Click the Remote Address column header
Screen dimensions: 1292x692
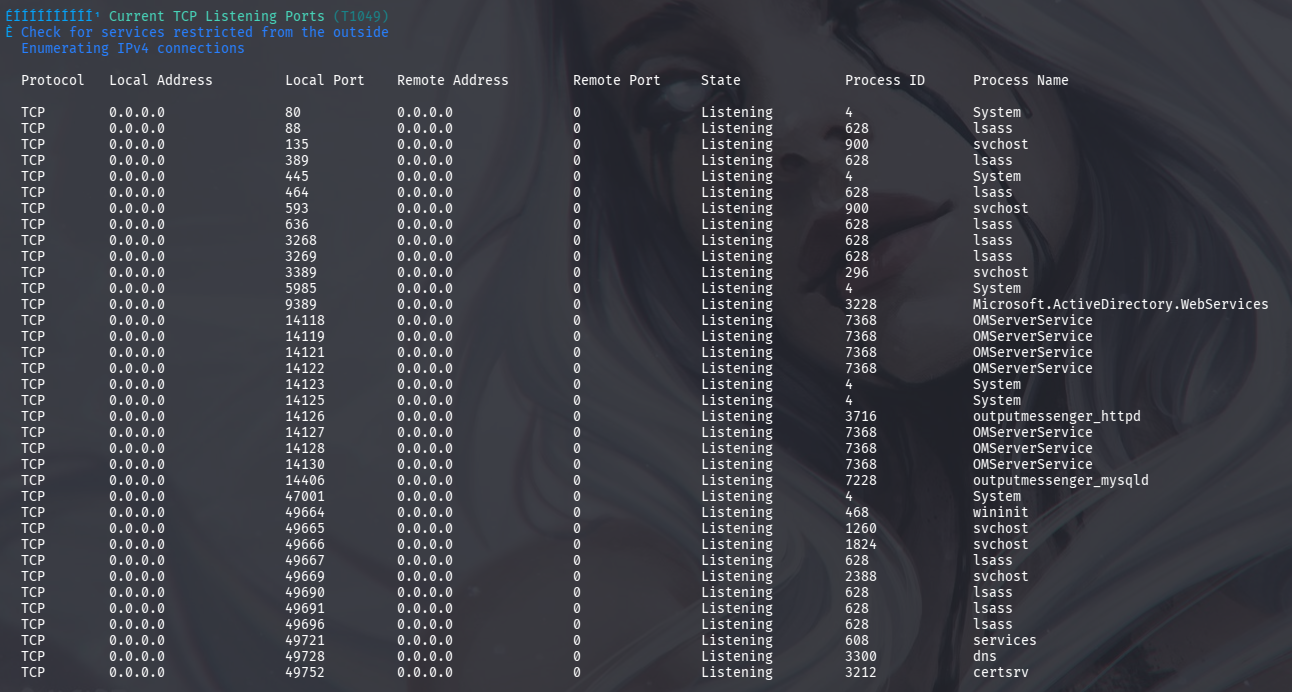tap(453, 80)
